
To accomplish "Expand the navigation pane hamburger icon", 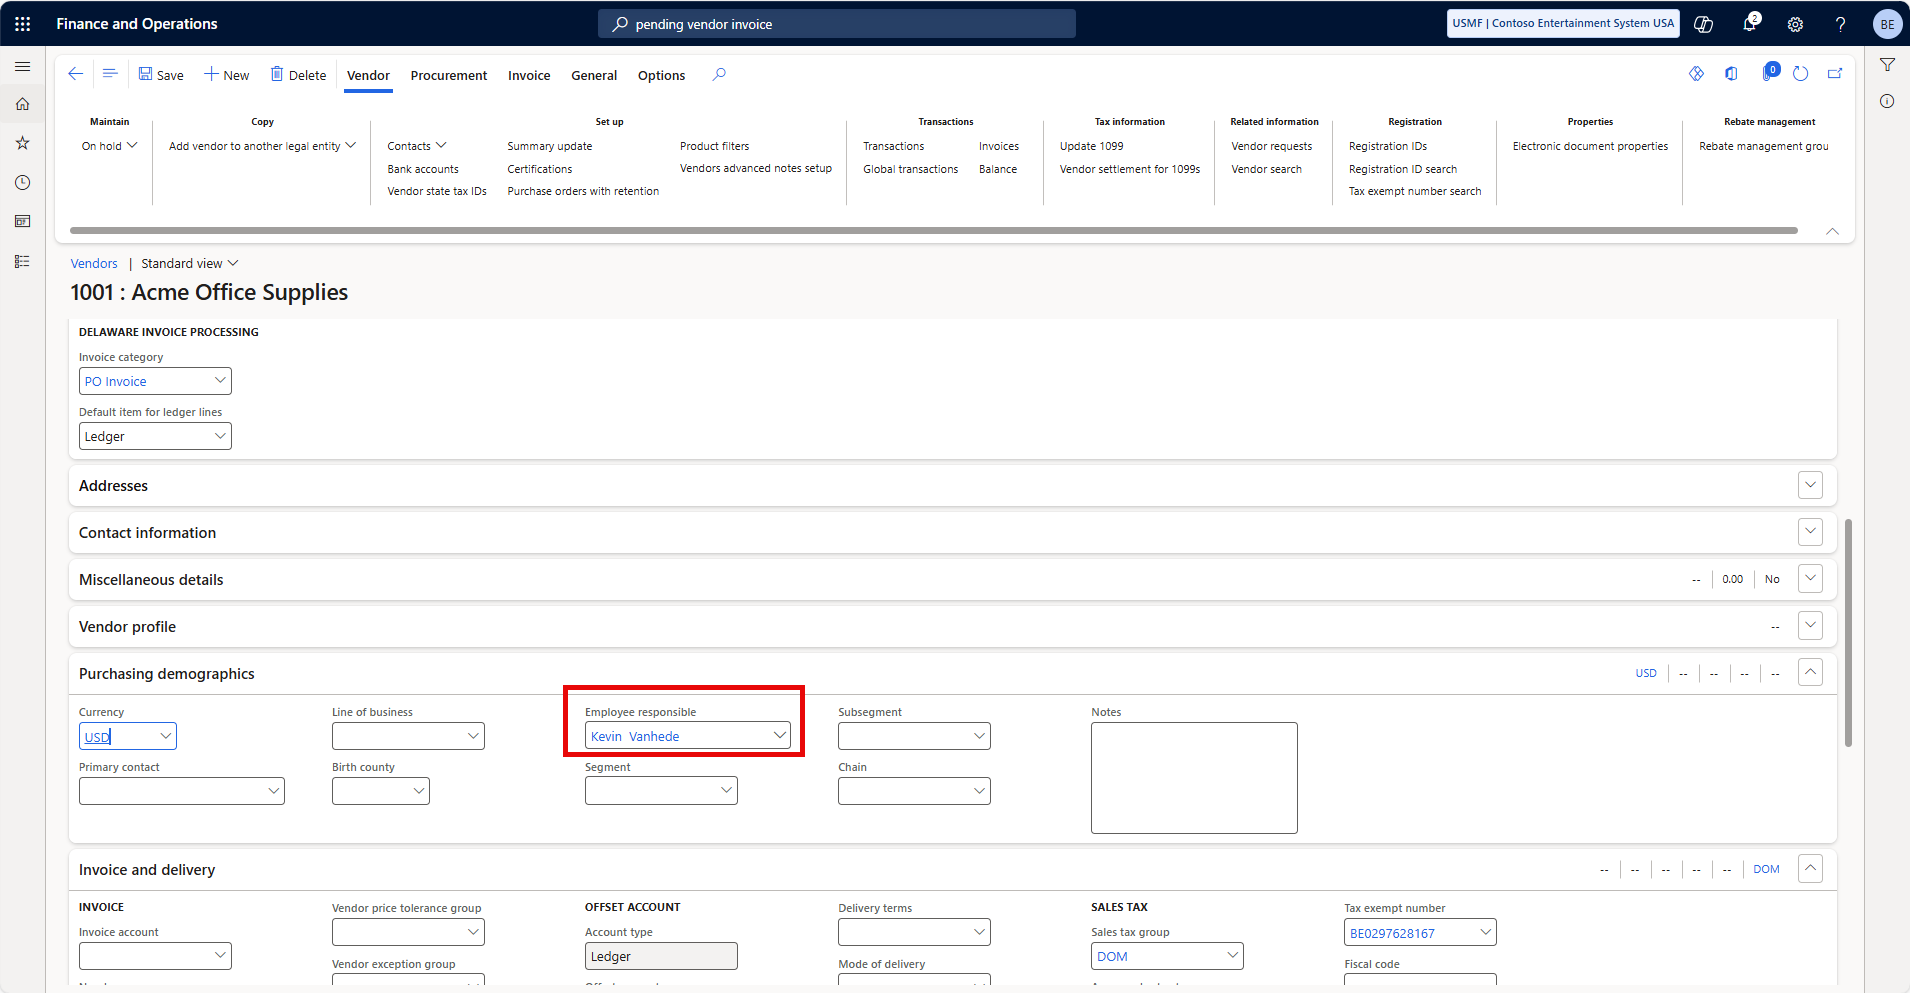I will pyautogui.click(x=22, y=66).
